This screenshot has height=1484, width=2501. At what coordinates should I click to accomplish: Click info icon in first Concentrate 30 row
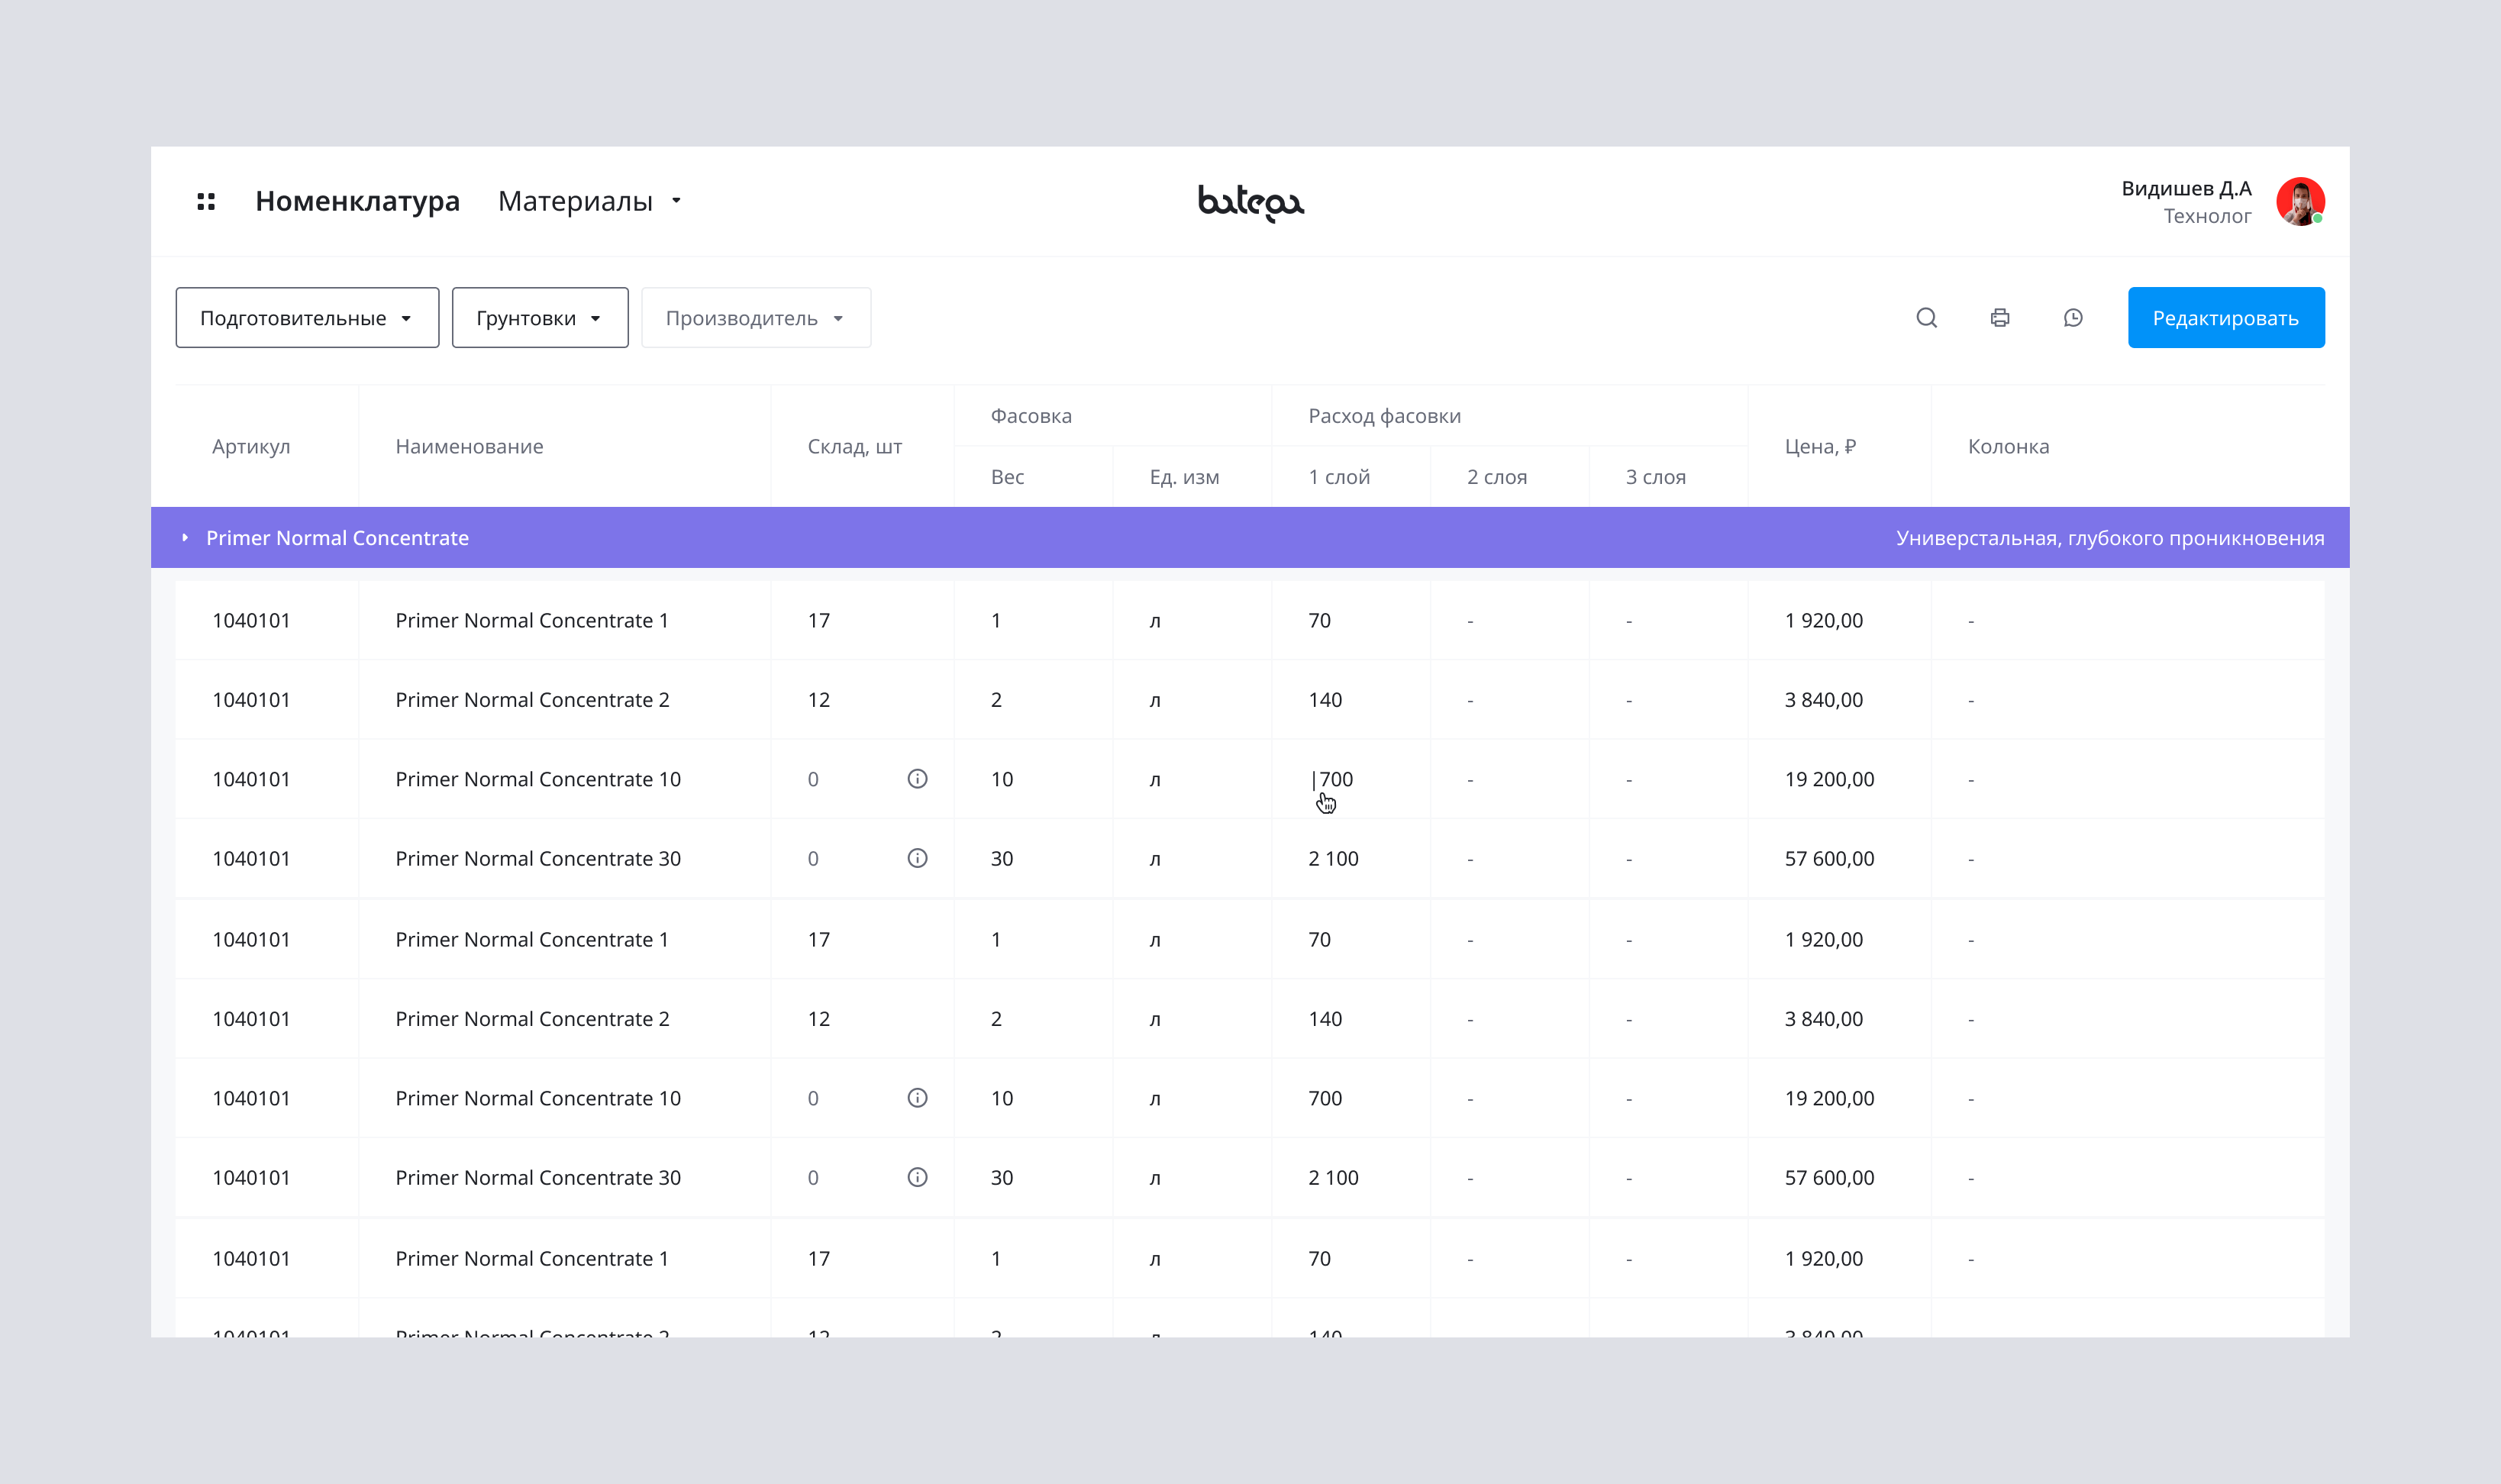coord(917,858)
